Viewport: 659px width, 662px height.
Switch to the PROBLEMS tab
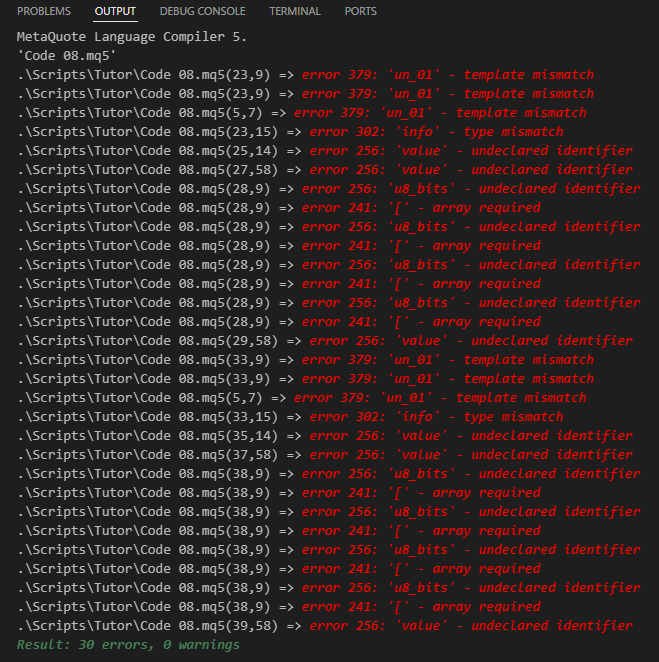44,11
